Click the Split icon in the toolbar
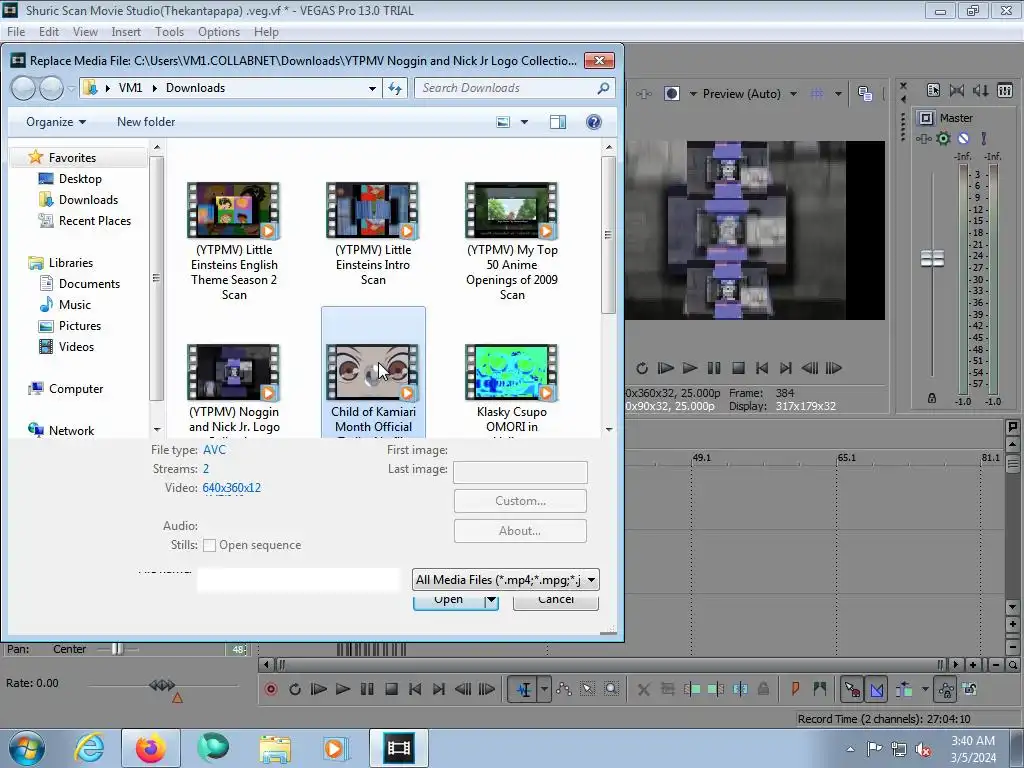The image size is (1024, 768). click(x=740, y=689)
